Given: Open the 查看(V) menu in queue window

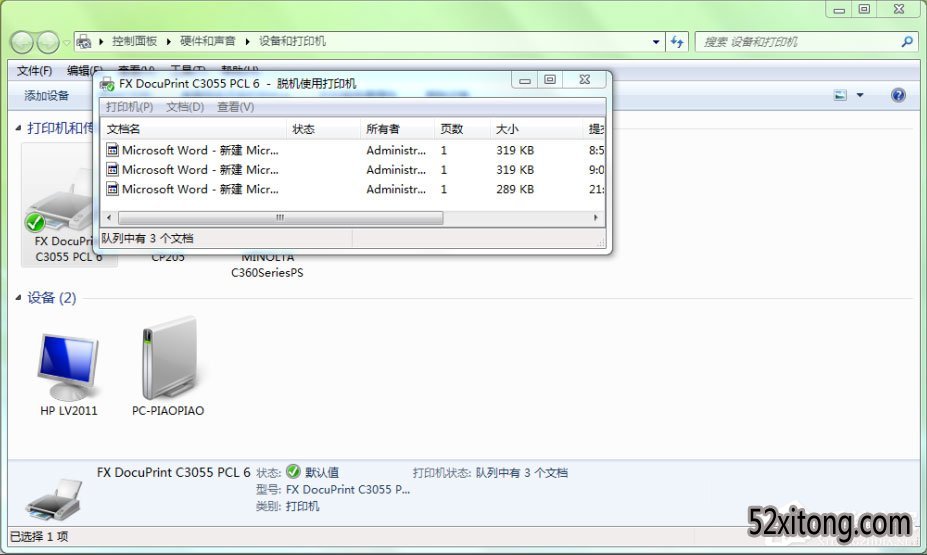Looking at the screenshot, I should [235, 107].
